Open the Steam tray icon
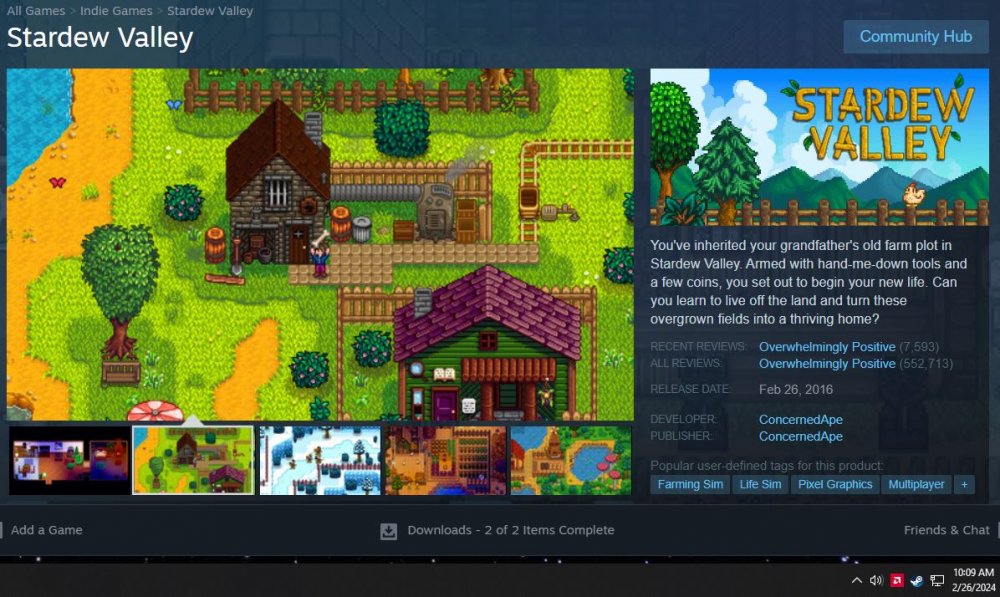This screenshot has height=597, width=1000. click(916, 580)
